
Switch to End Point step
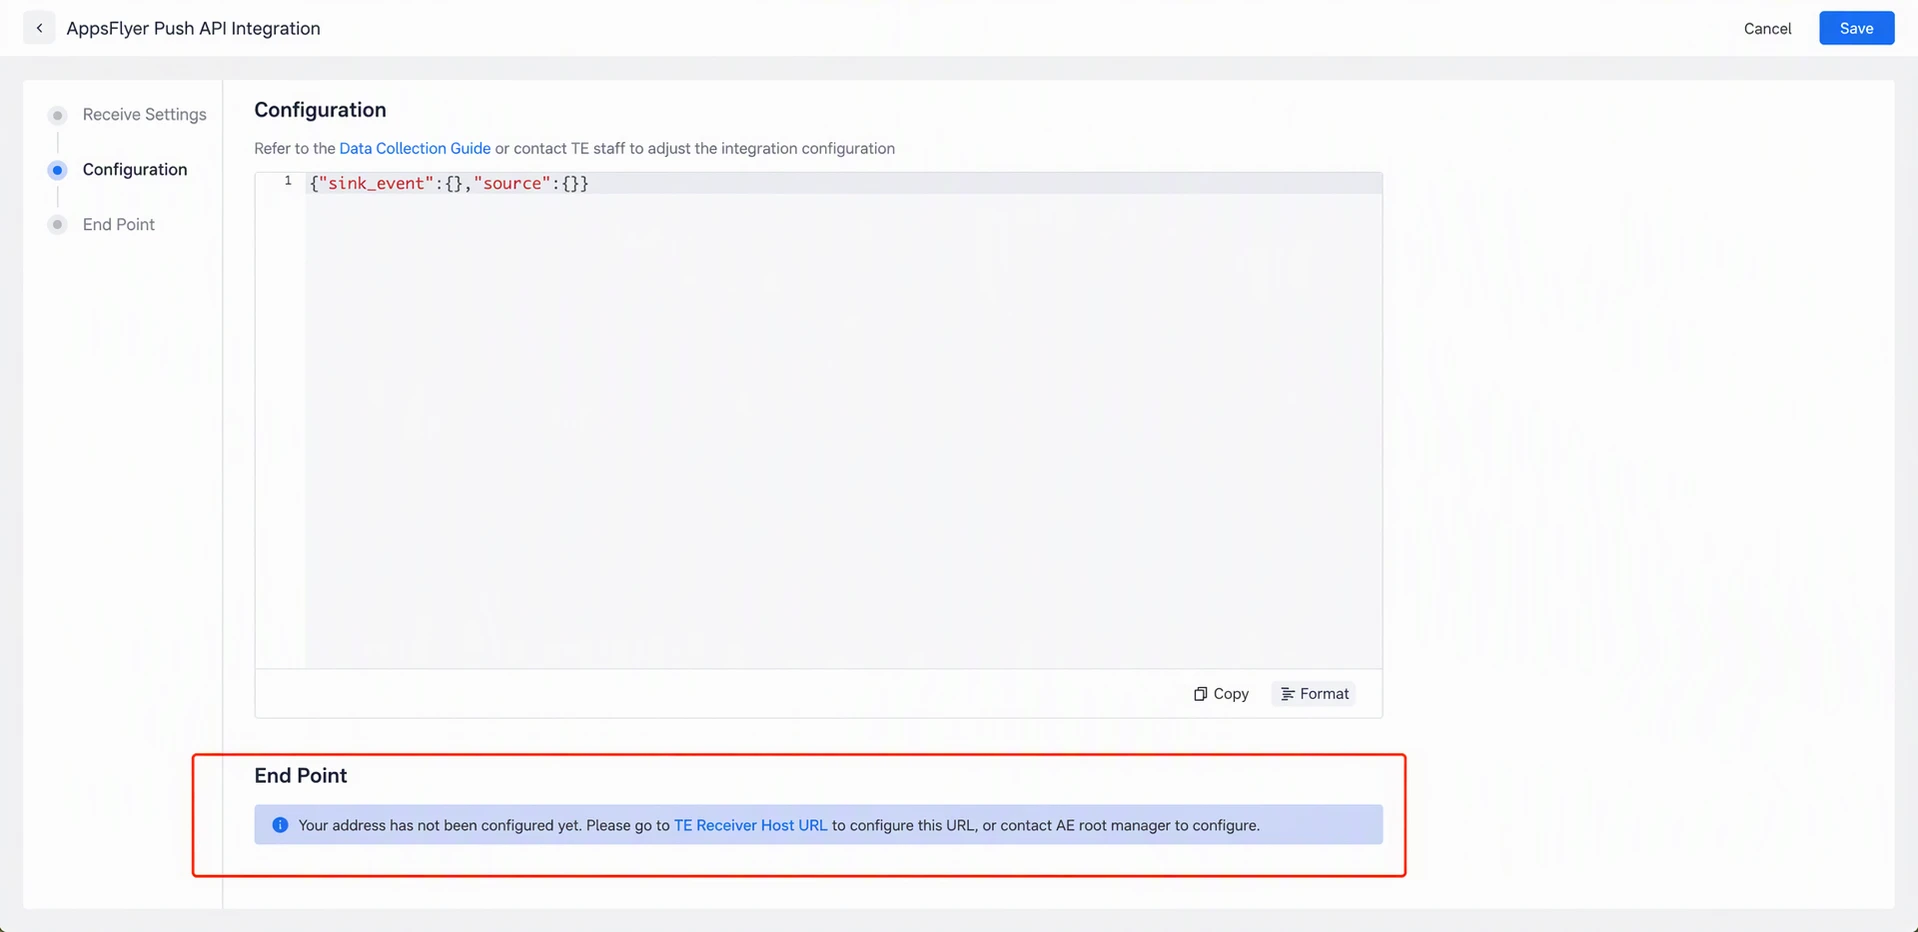(118, 225)
